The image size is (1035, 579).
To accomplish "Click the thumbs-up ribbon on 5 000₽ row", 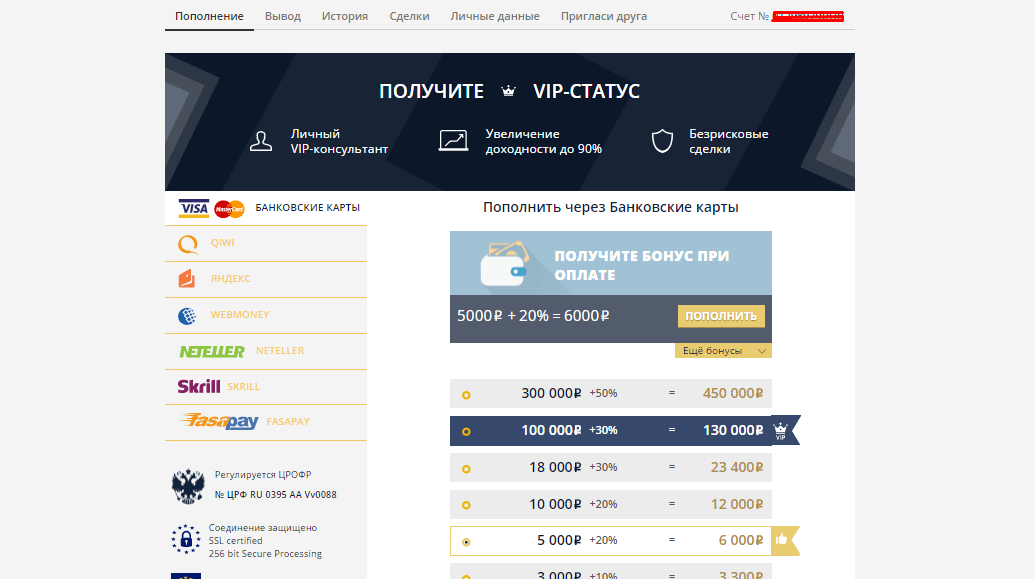I will (785, 540).
